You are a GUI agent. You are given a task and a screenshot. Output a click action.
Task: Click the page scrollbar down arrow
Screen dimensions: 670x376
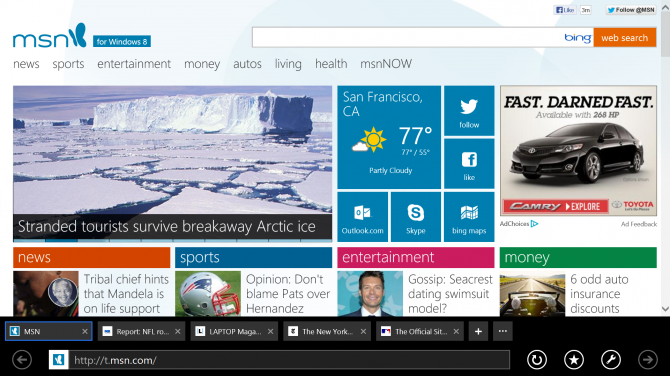coord(665,308)
